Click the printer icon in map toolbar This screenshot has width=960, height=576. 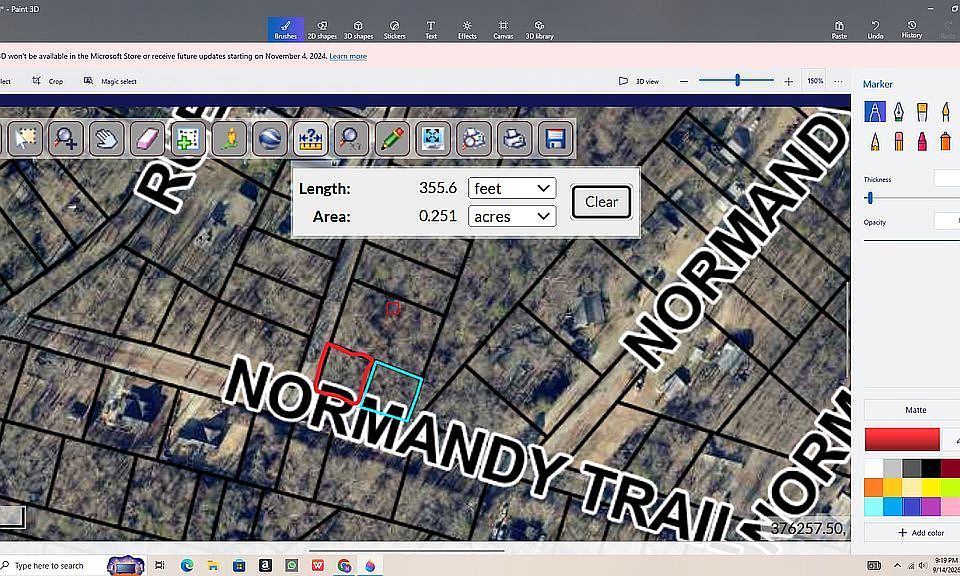[x=514, y=138]
